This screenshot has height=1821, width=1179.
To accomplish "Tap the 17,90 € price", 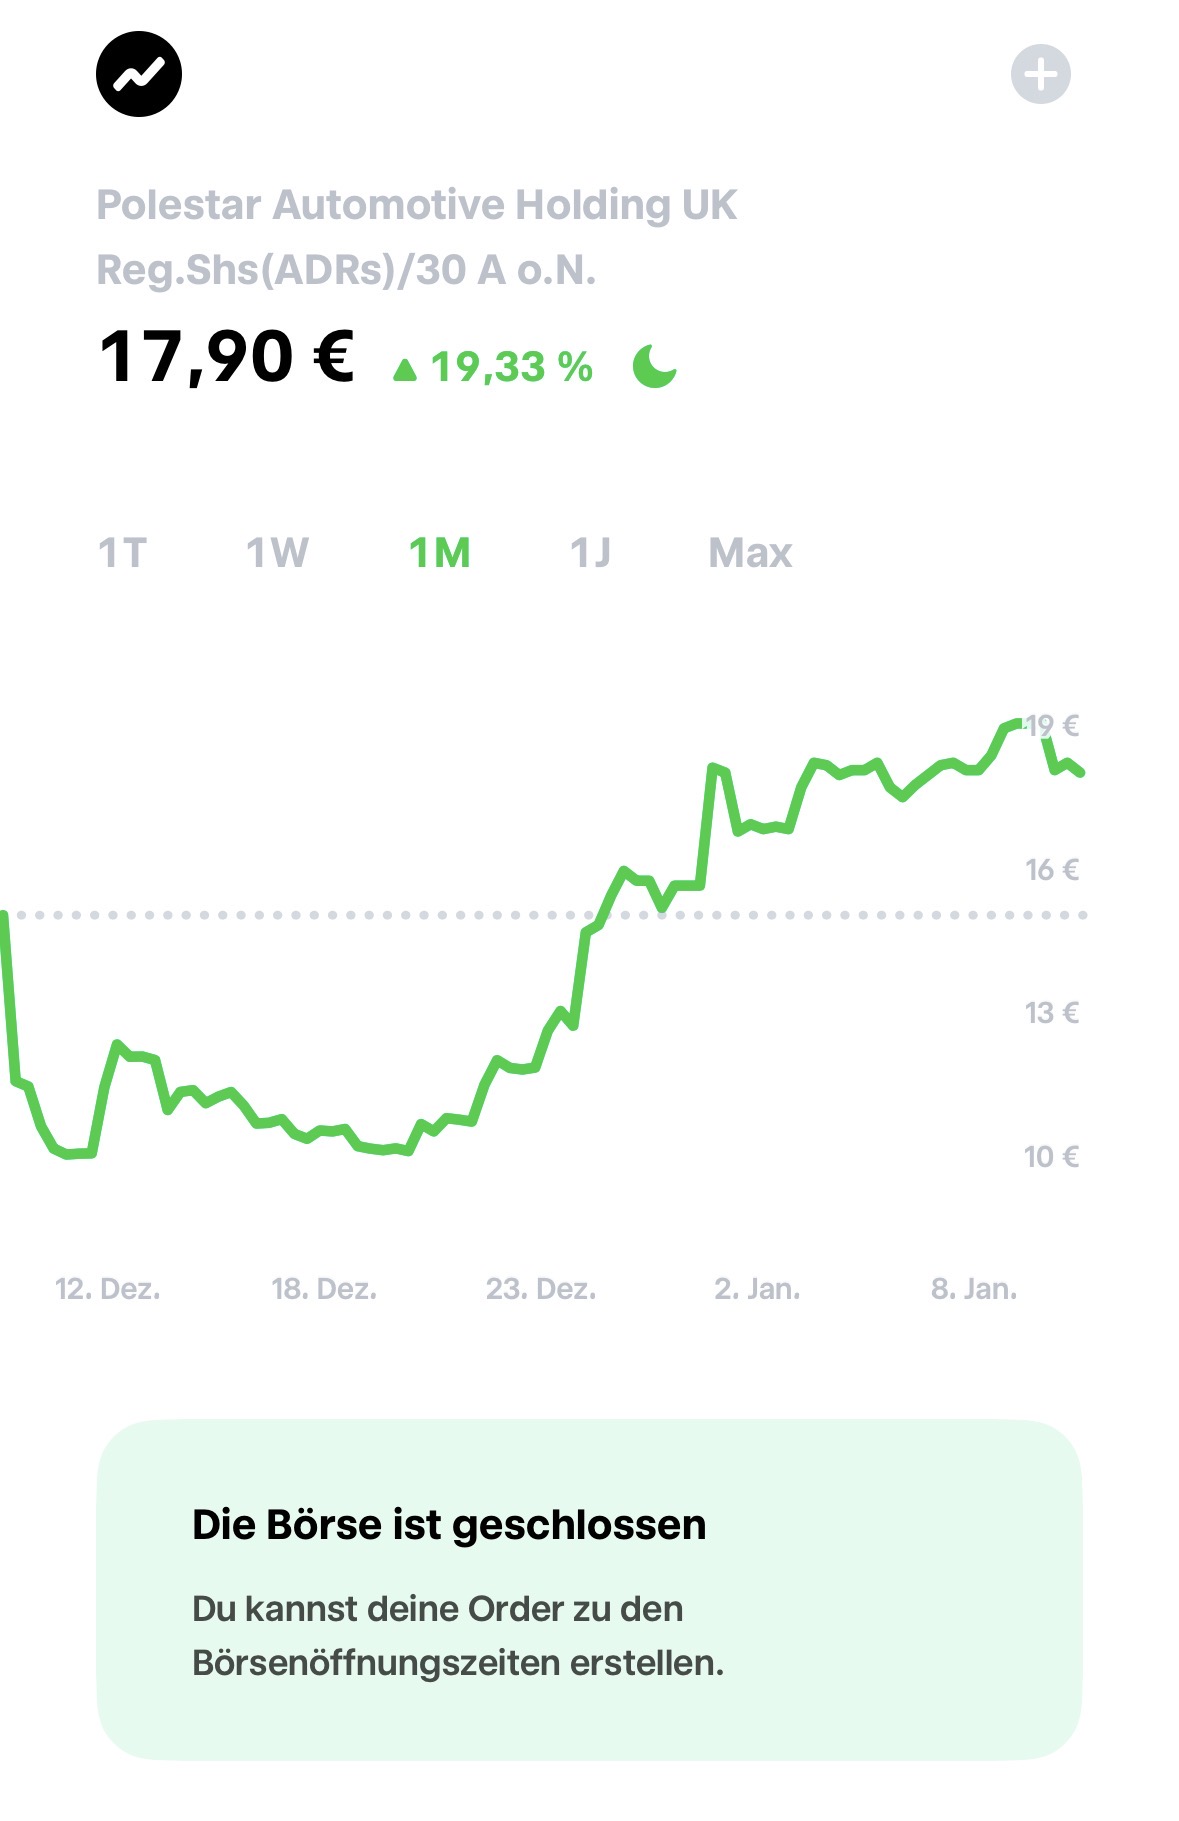I will click(227, 358).
